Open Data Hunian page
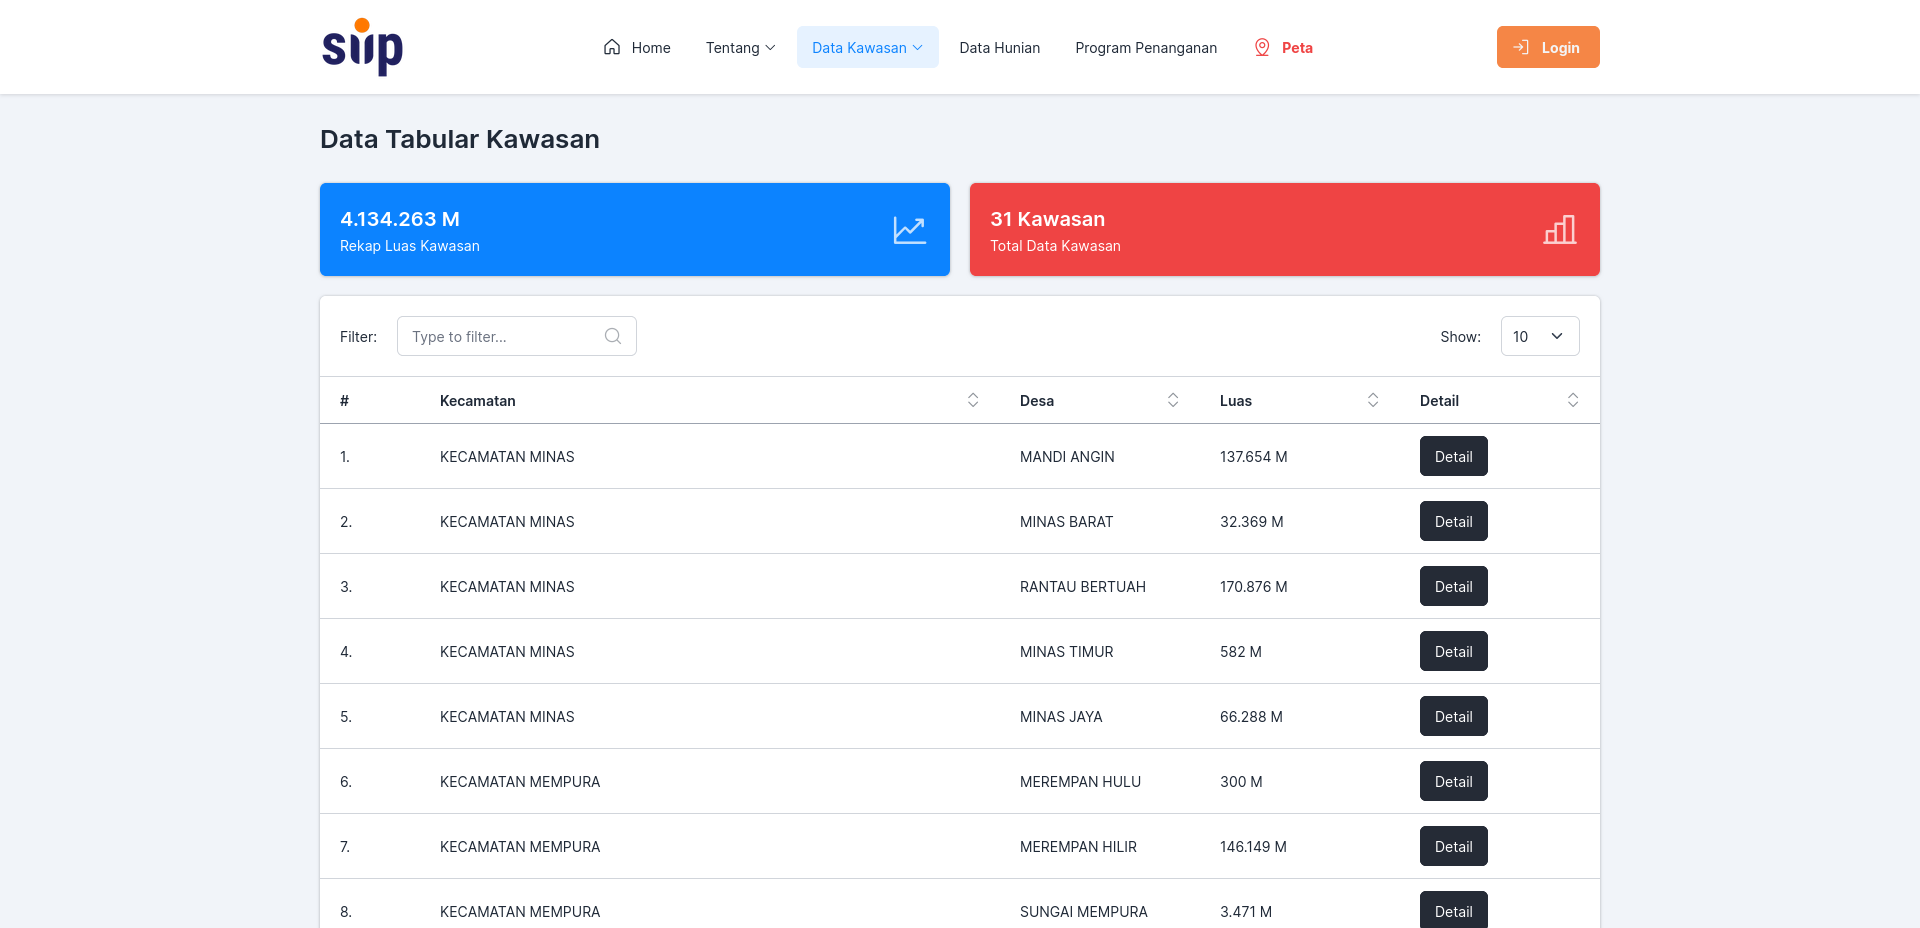 pyautogui.click(x=999, y=47)
